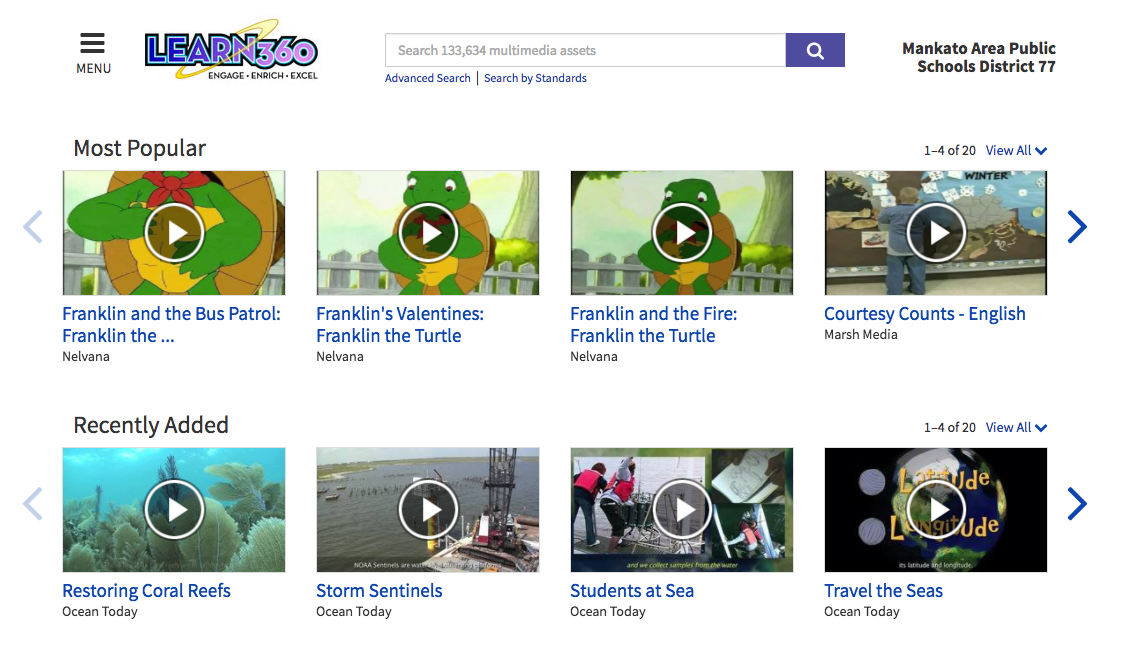Click Ocean Today under Students at Sea

coord(607,611)
